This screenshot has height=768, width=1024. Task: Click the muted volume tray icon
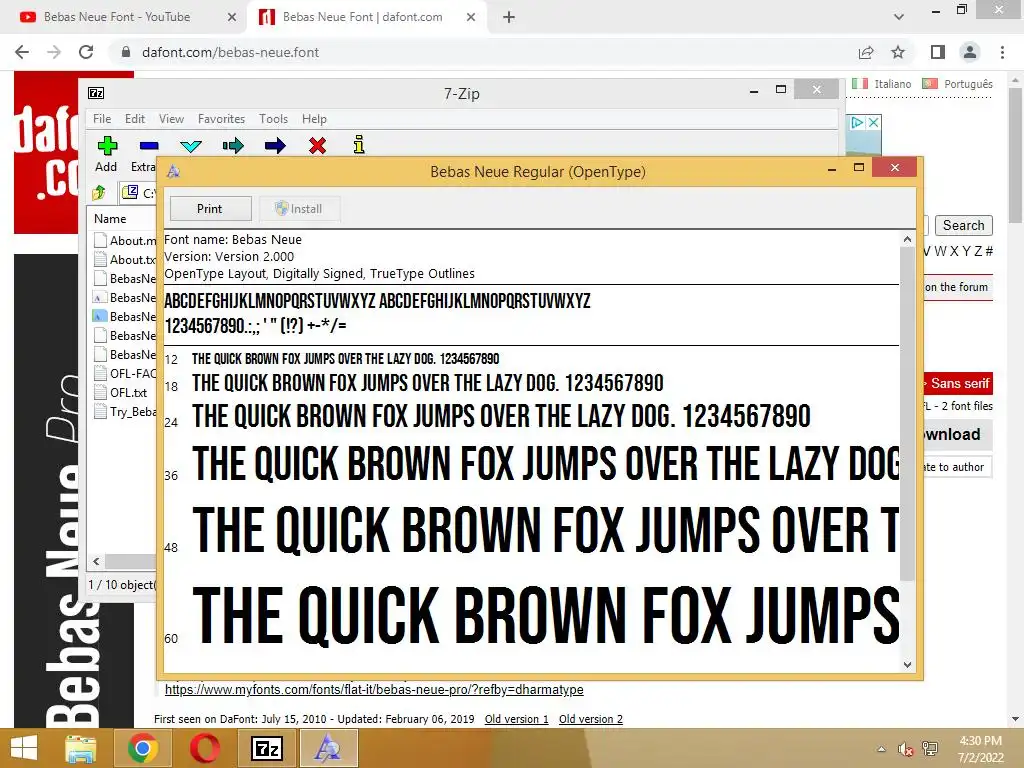[906, 749]
